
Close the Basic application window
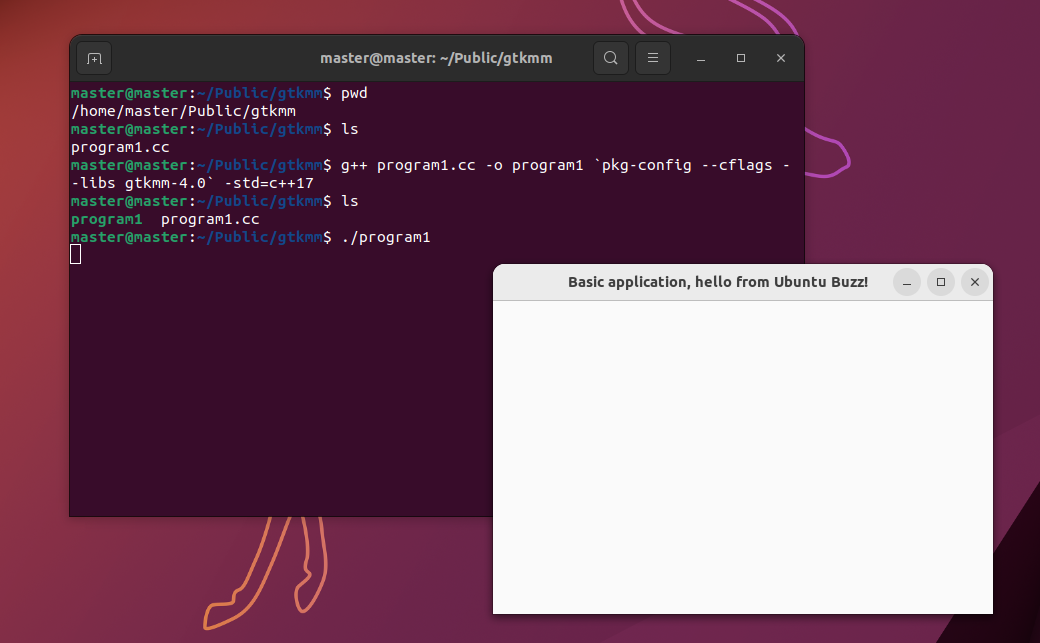pos(974,282)
